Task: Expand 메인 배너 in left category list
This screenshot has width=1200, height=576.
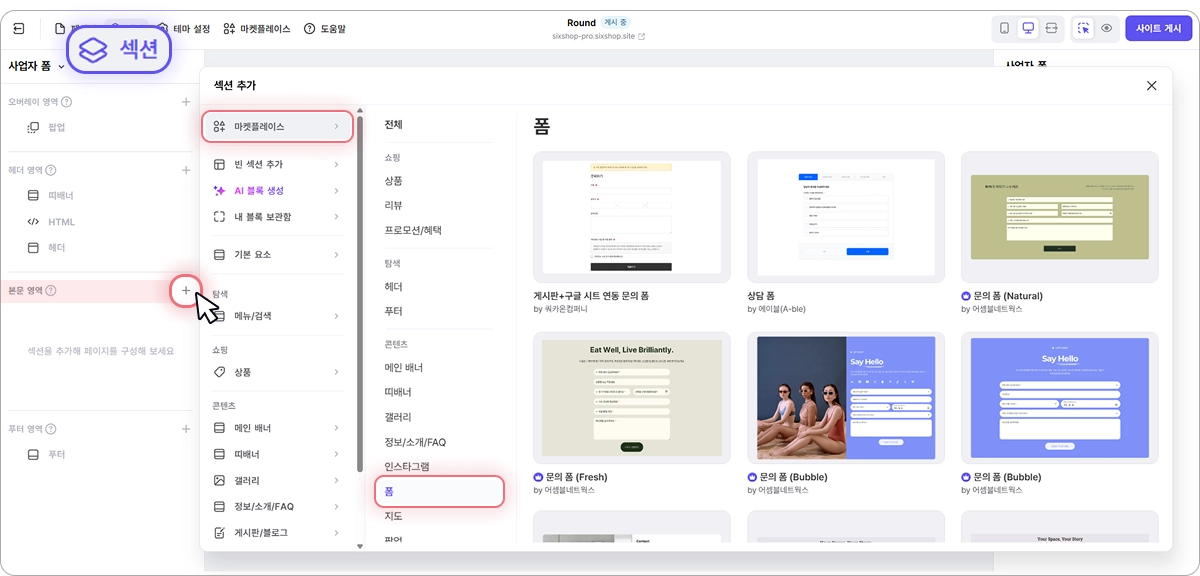Action: coord(277,428)
